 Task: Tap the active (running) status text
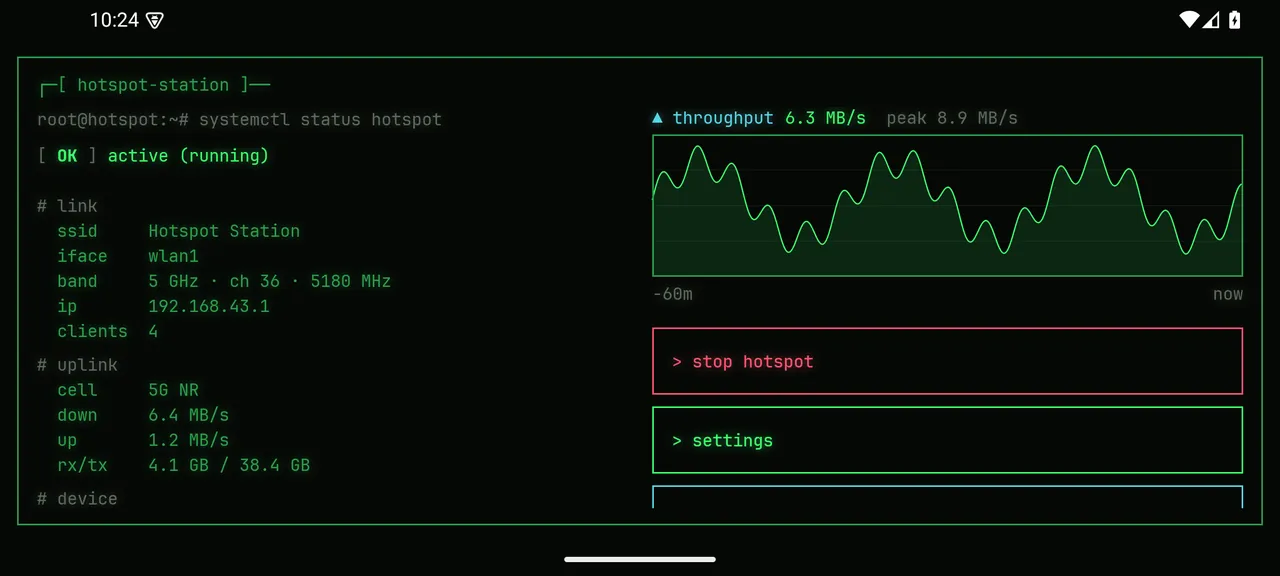pyautogui.click(x=188, y=156)
